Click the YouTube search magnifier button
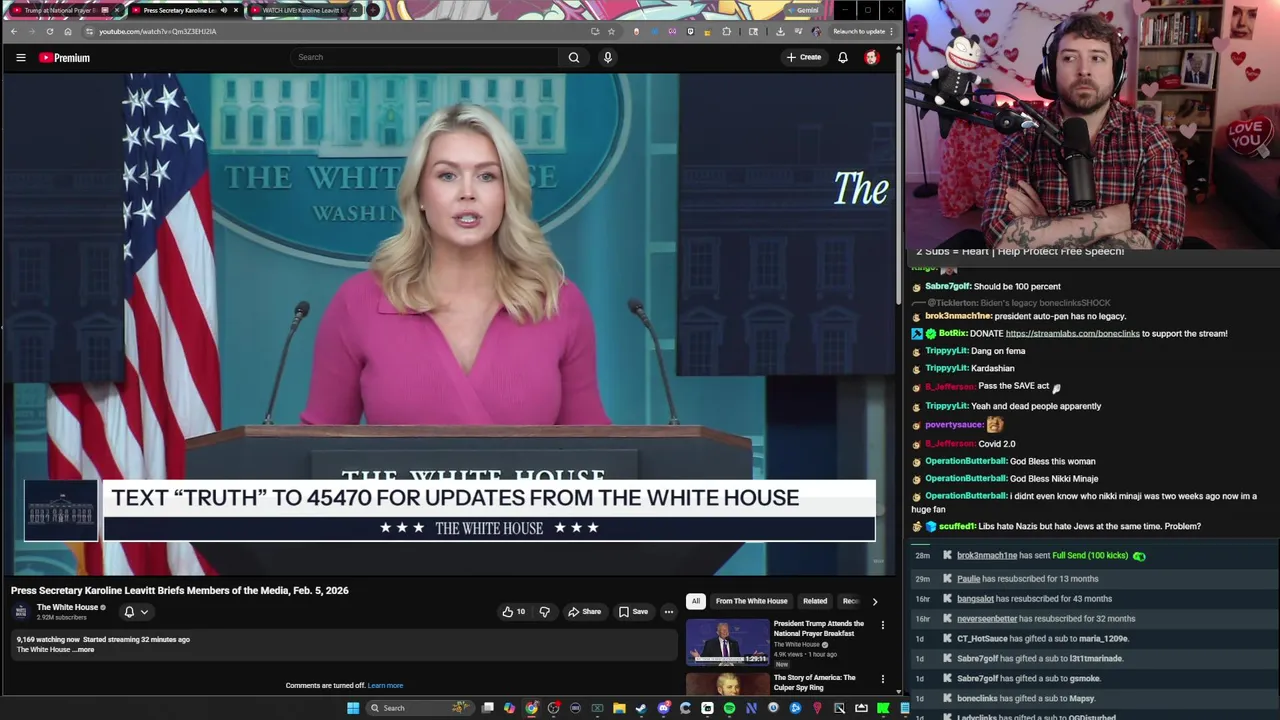1280x720 pixels. [574, 57]
